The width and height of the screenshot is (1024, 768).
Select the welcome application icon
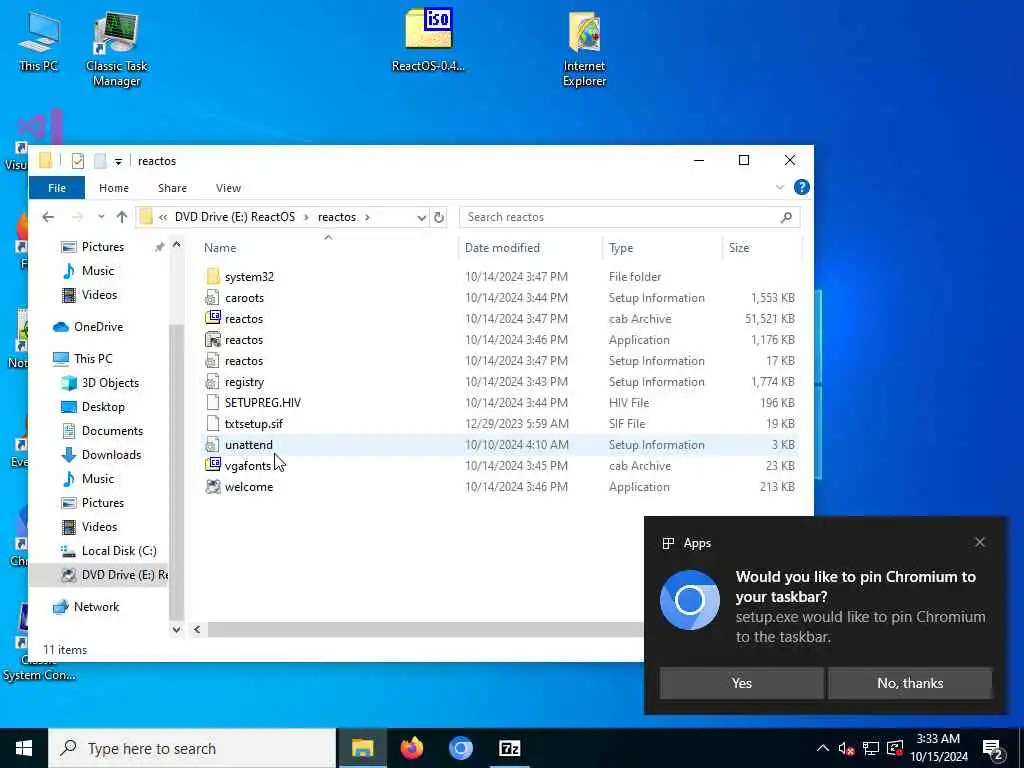pyautogui.click(x=213, y=487)
